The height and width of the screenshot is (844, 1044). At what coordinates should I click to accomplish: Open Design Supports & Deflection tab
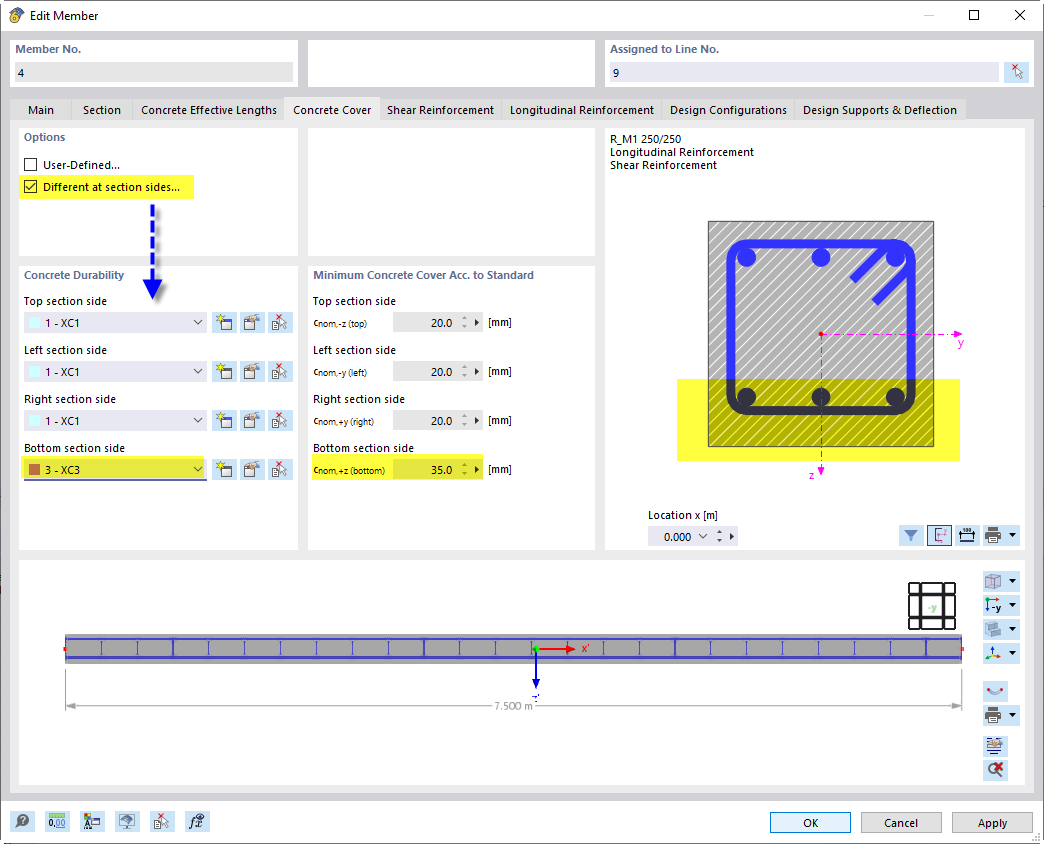click(x=880, y=110)
